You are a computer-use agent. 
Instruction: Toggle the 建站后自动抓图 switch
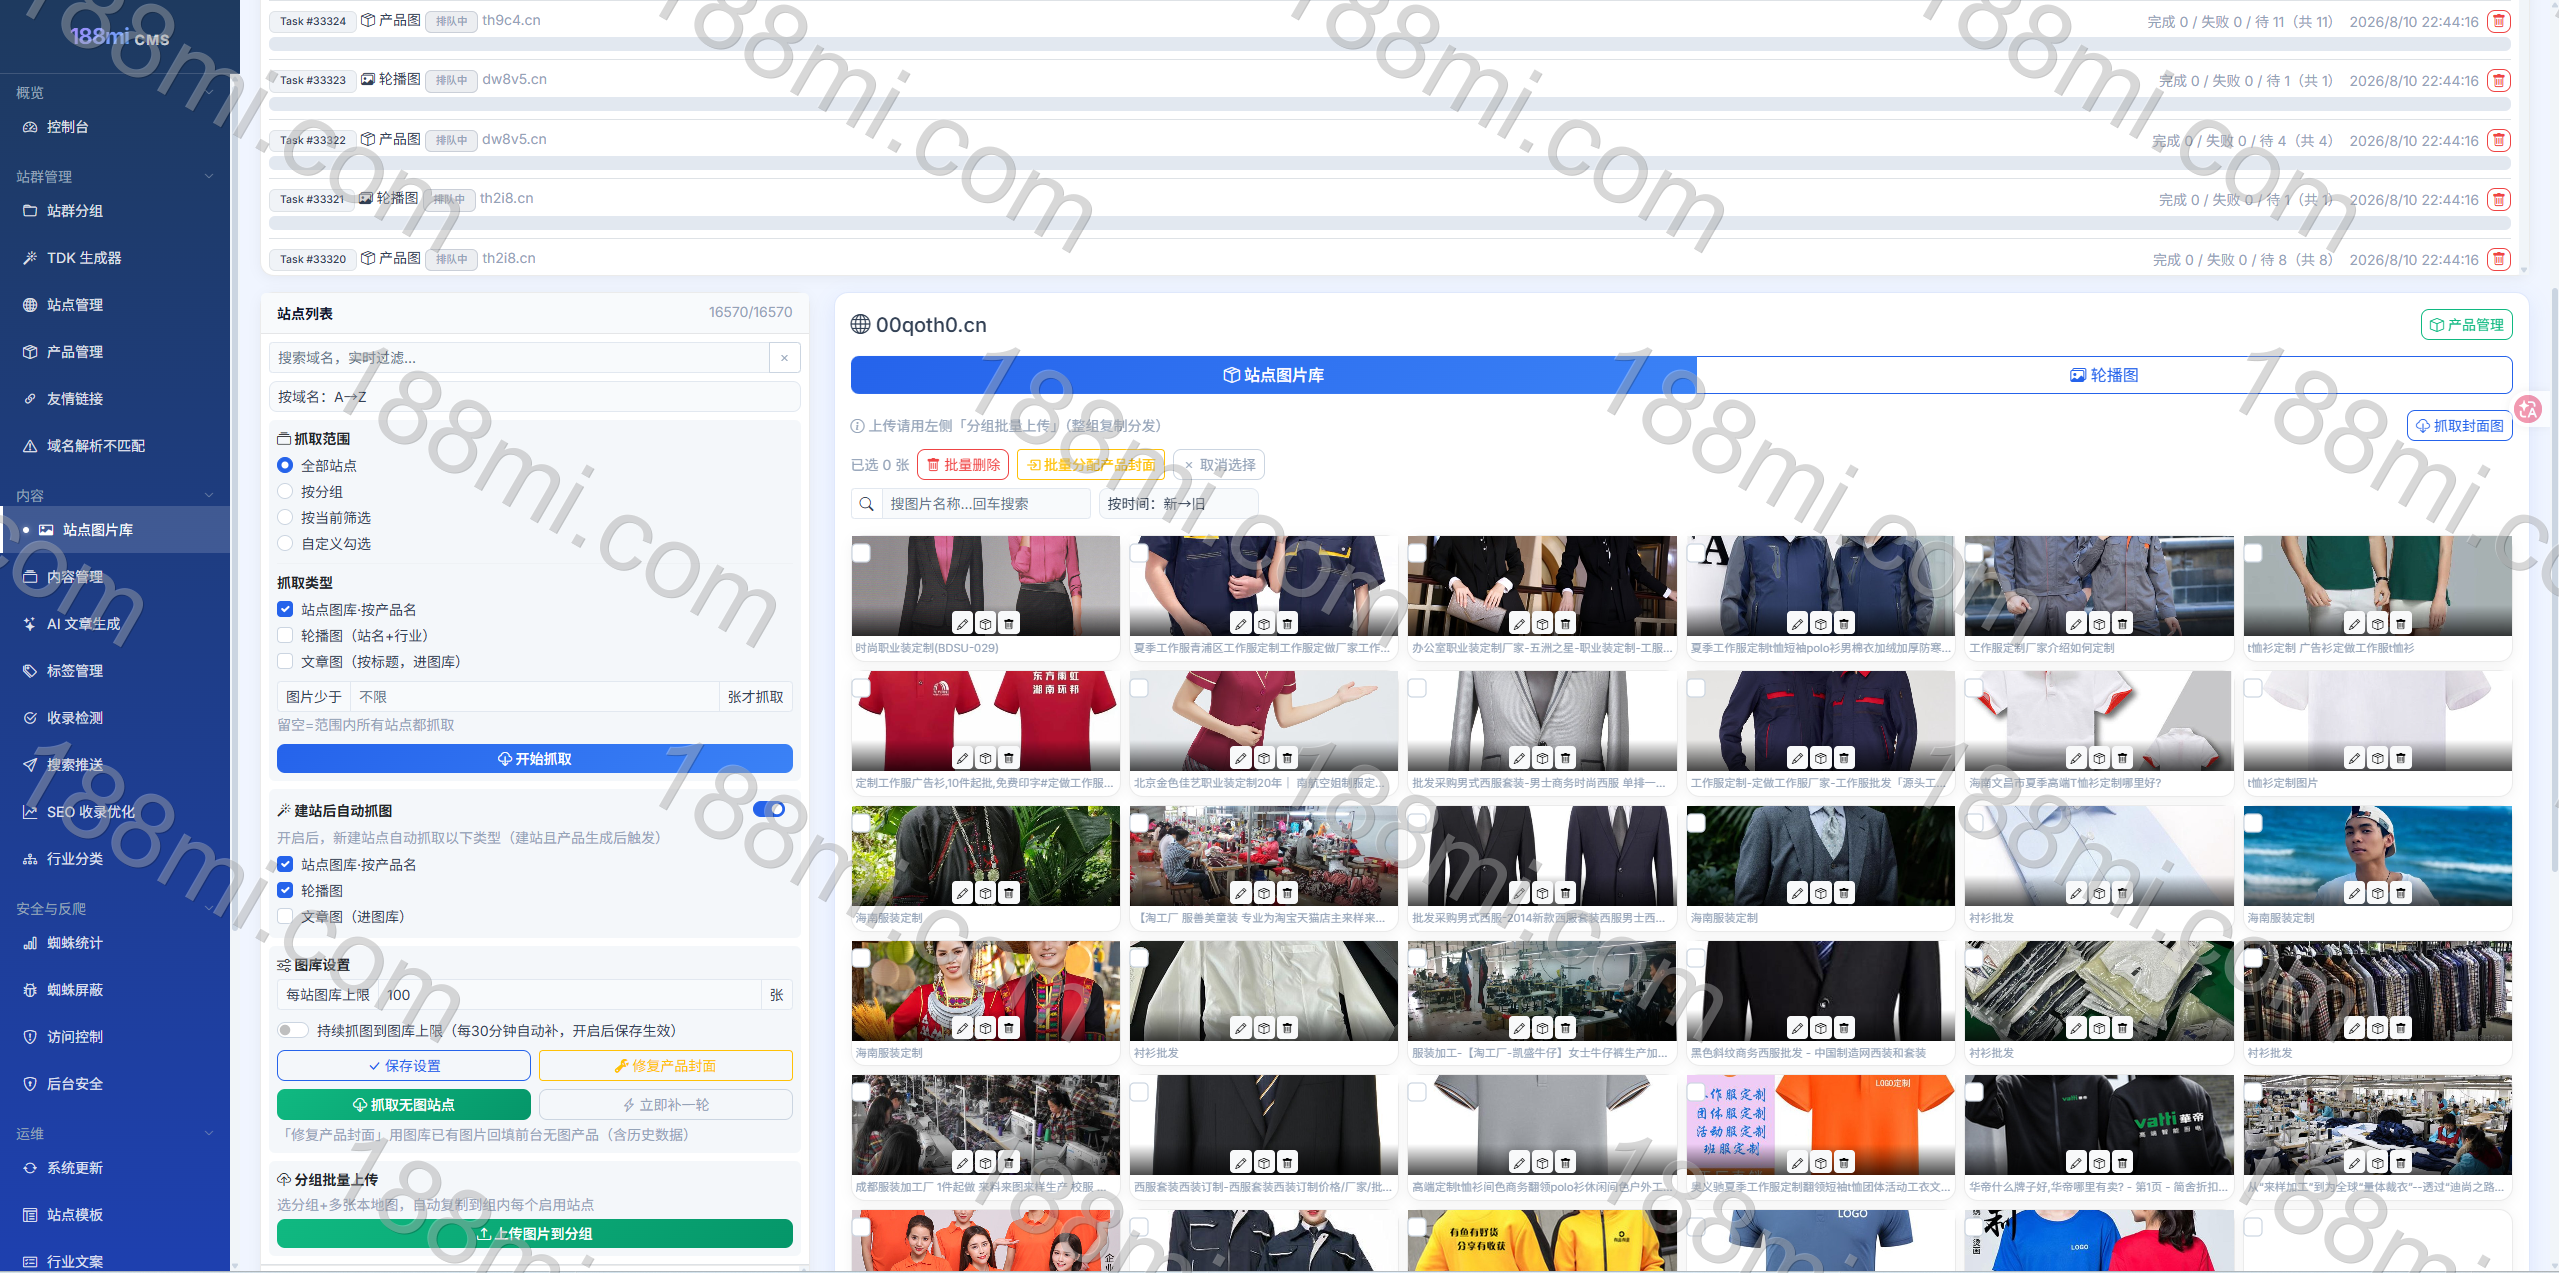769,810
